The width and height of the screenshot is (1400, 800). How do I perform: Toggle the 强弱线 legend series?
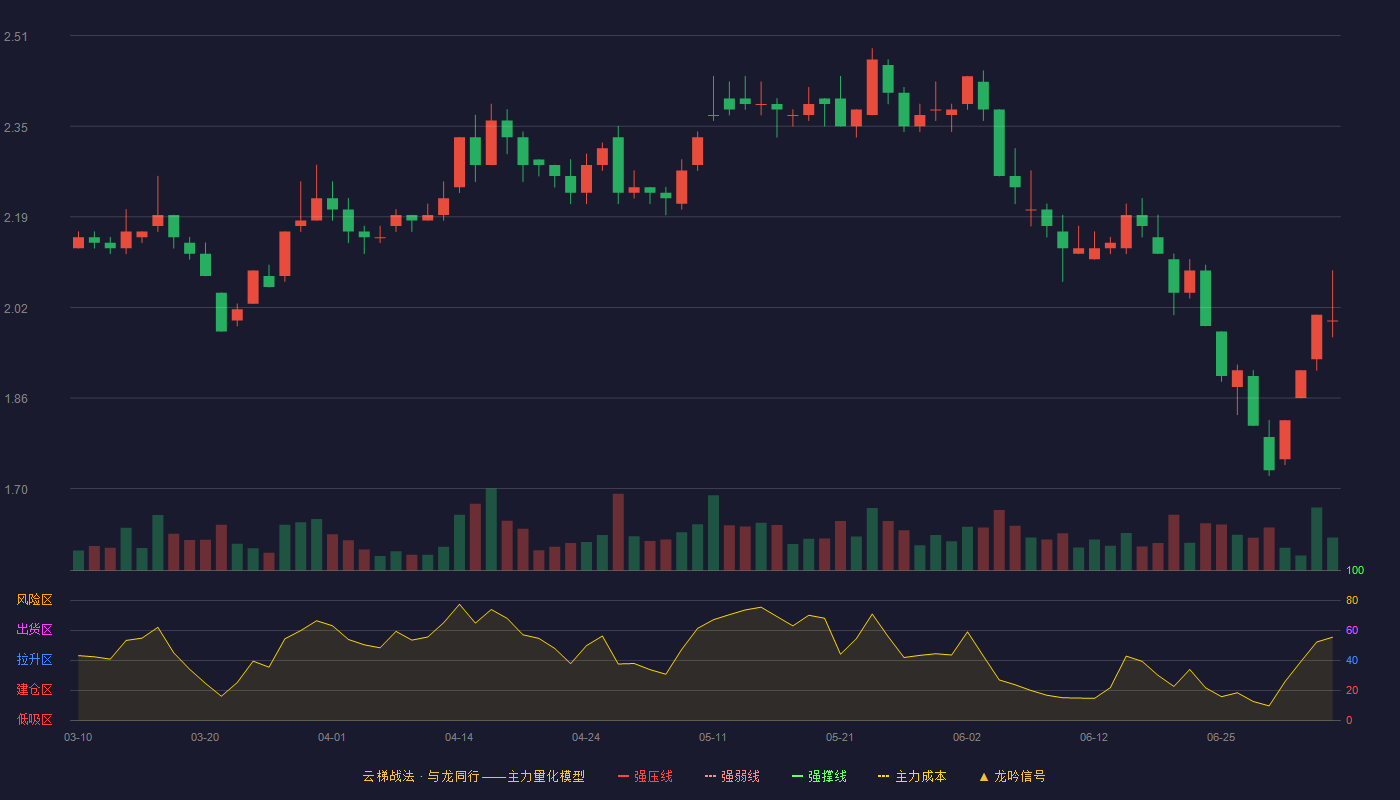[x=732, y=776]
